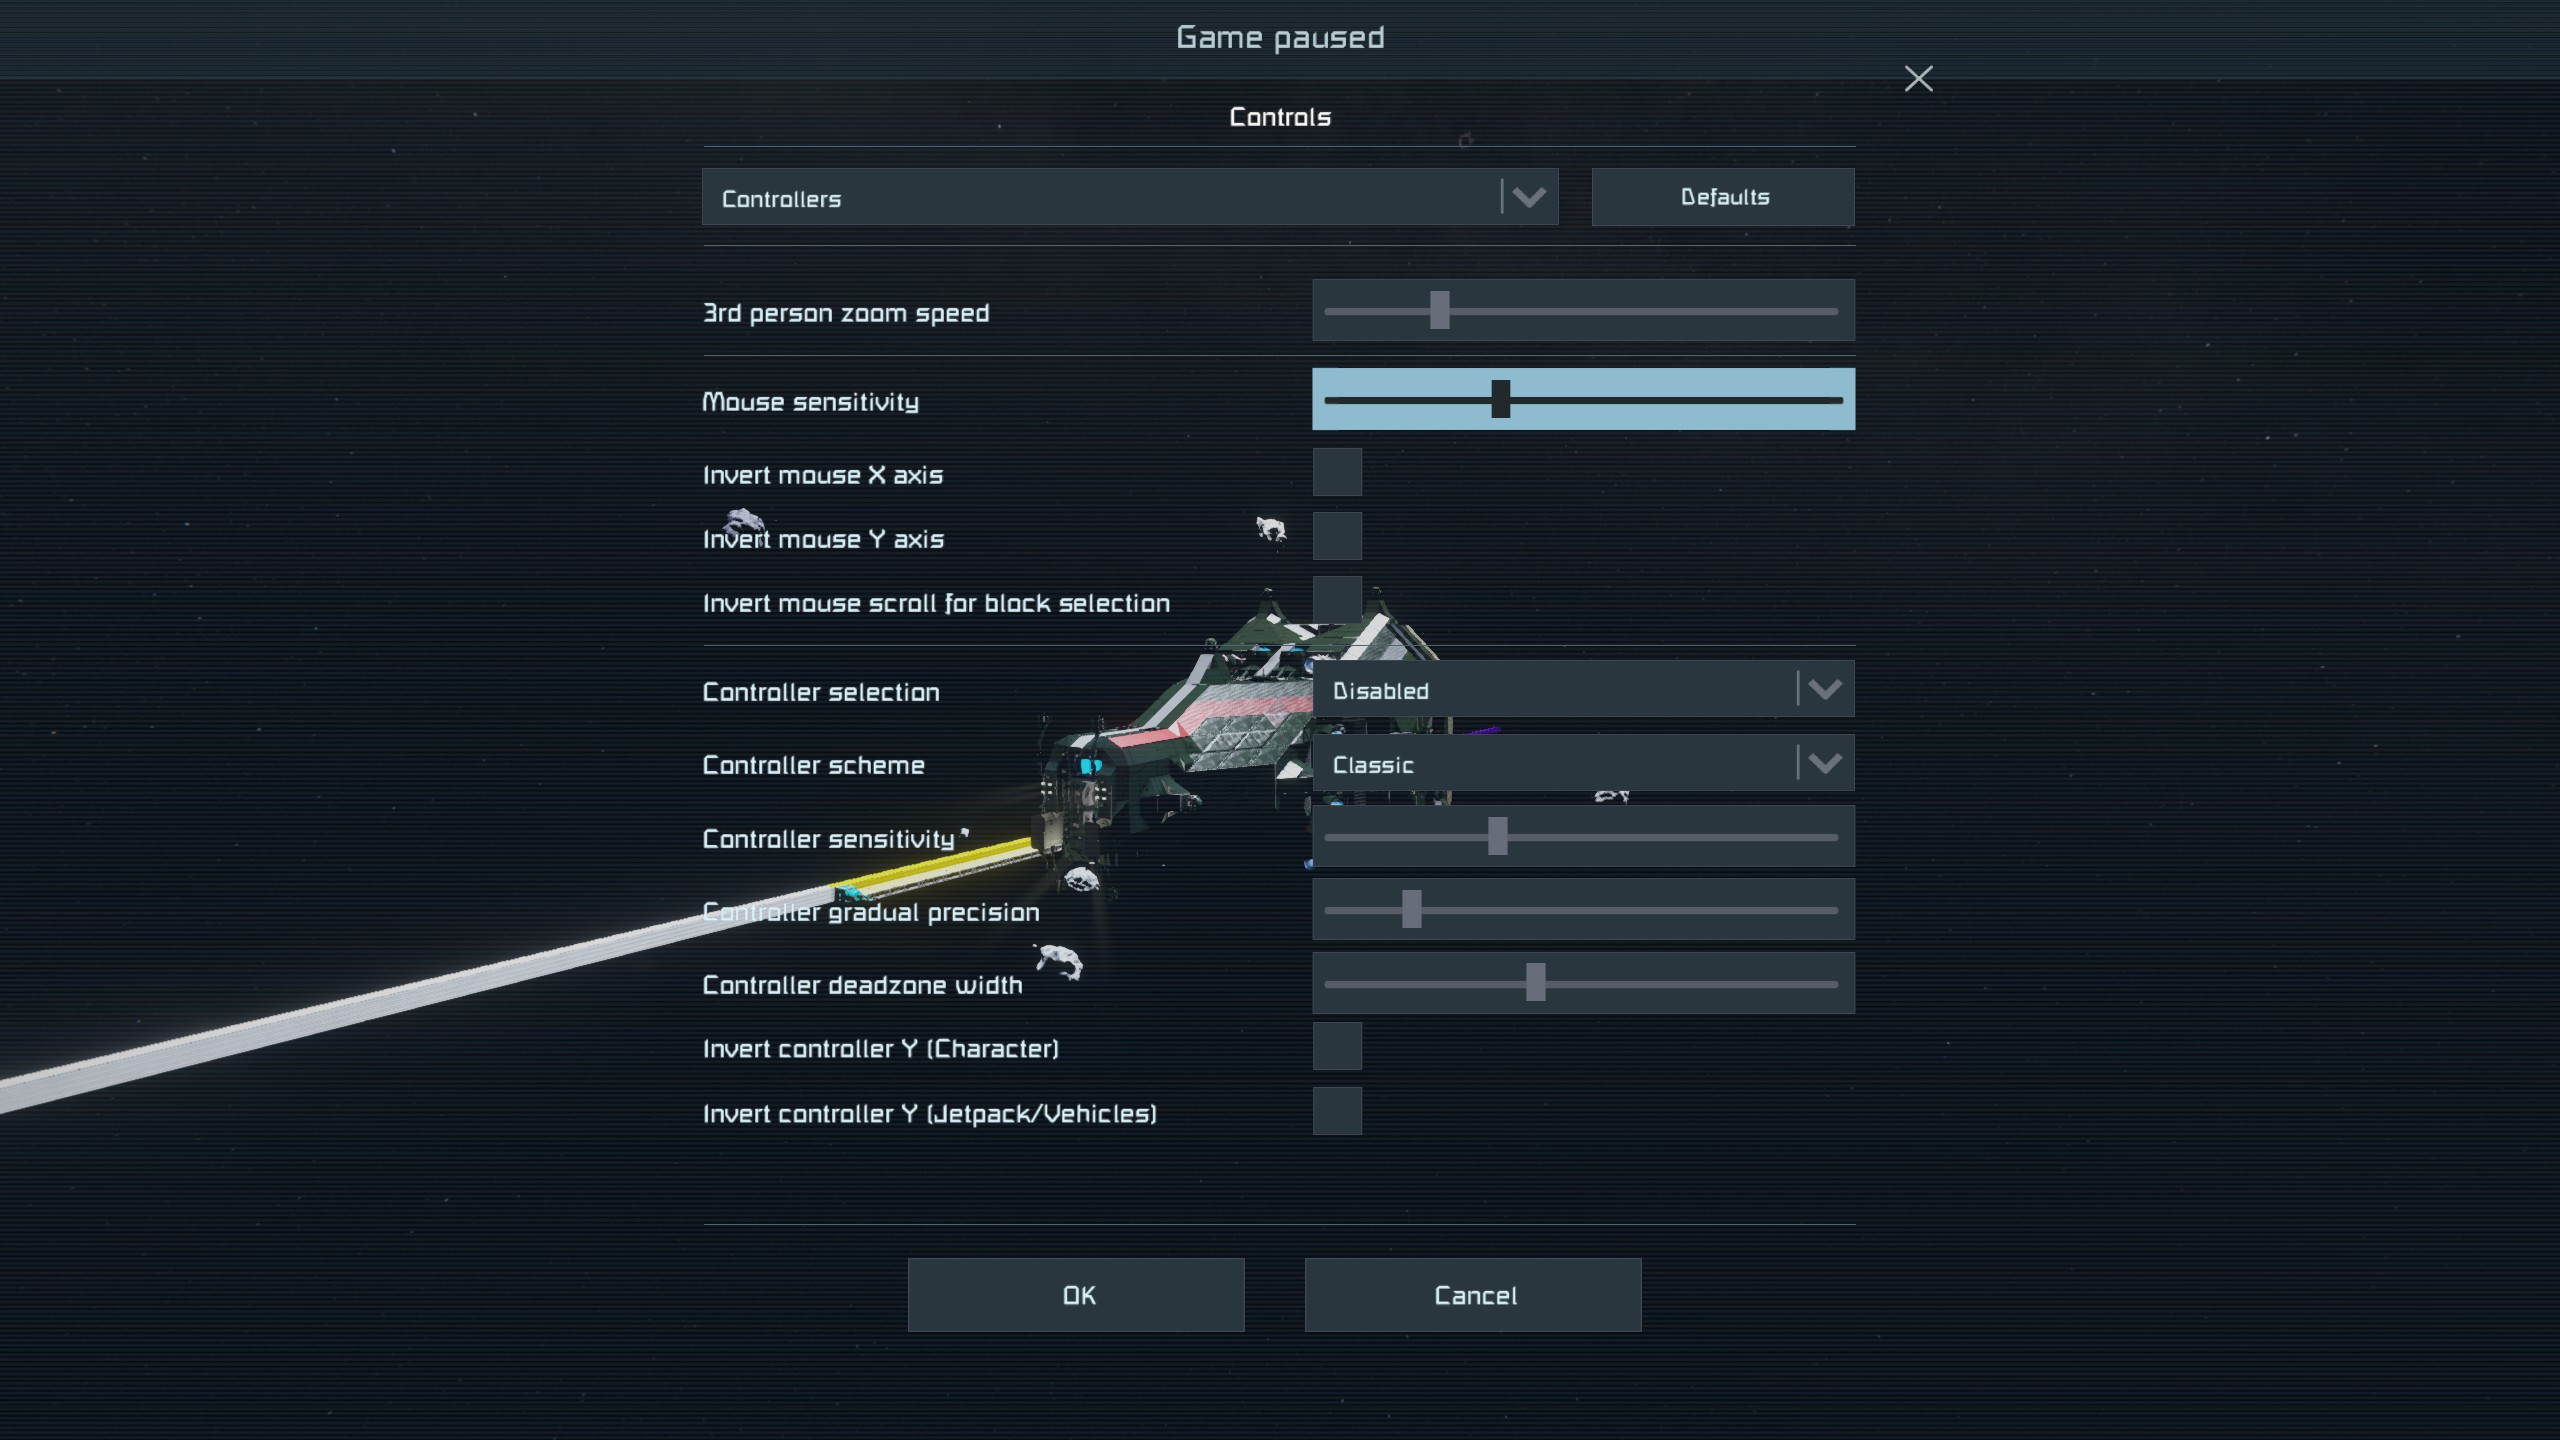2560x1440 pixels.
Task: Click chevron arrow beside Classic controller scheme
Action: [x=1824, y=764]
